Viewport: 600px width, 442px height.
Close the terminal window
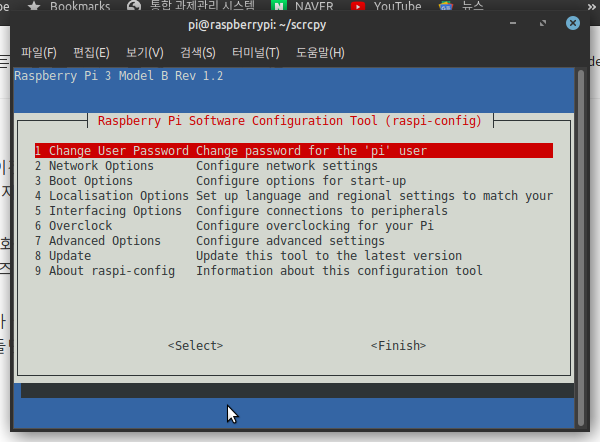coord(572,23)
